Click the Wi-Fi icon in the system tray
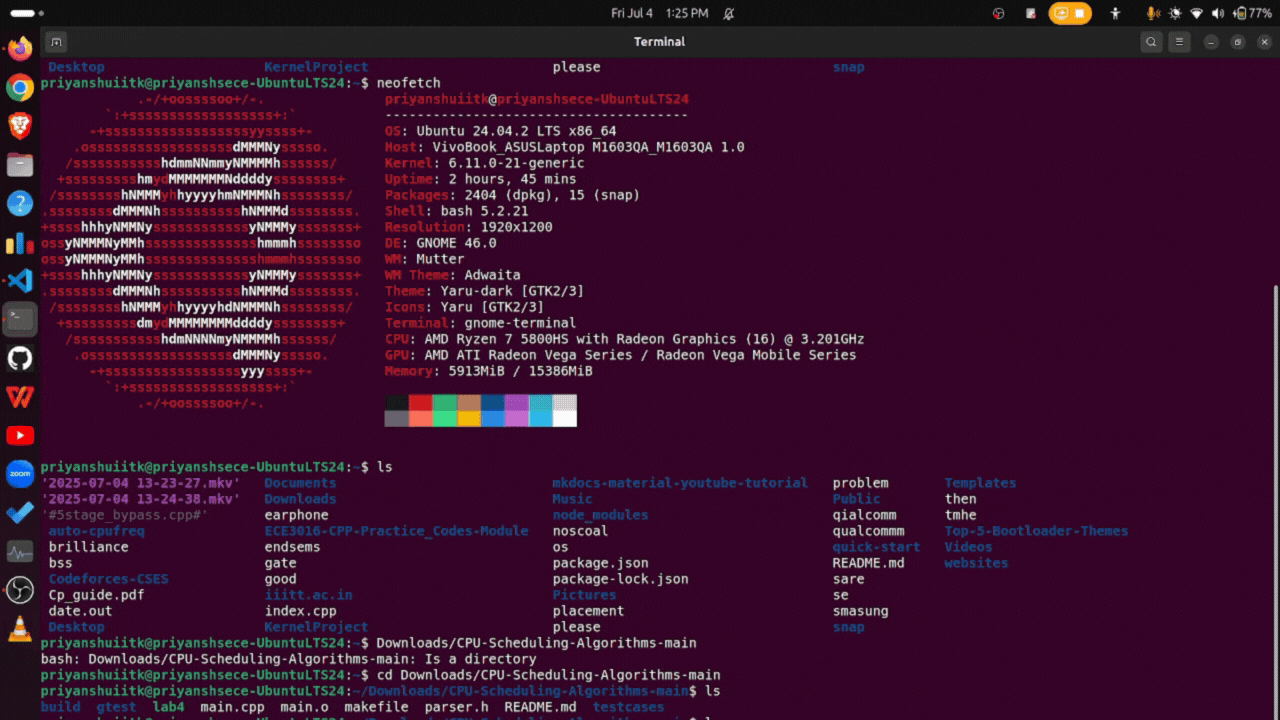1280x720 pixels. 1196,13
